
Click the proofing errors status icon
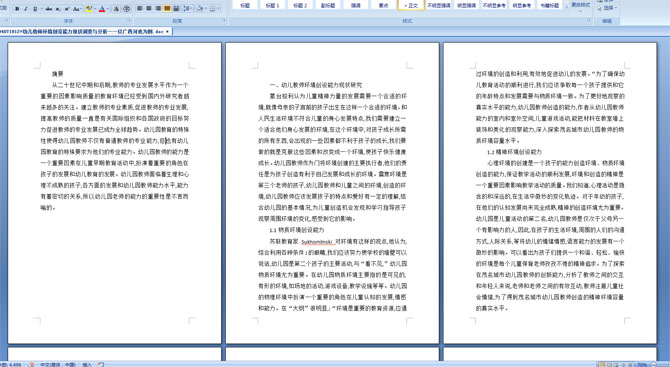tap(32, 364)
